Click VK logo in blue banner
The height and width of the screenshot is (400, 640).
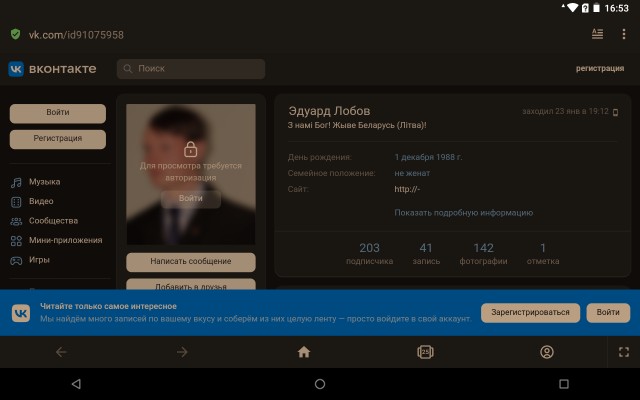pyautogui.click(x=21, y=313)
